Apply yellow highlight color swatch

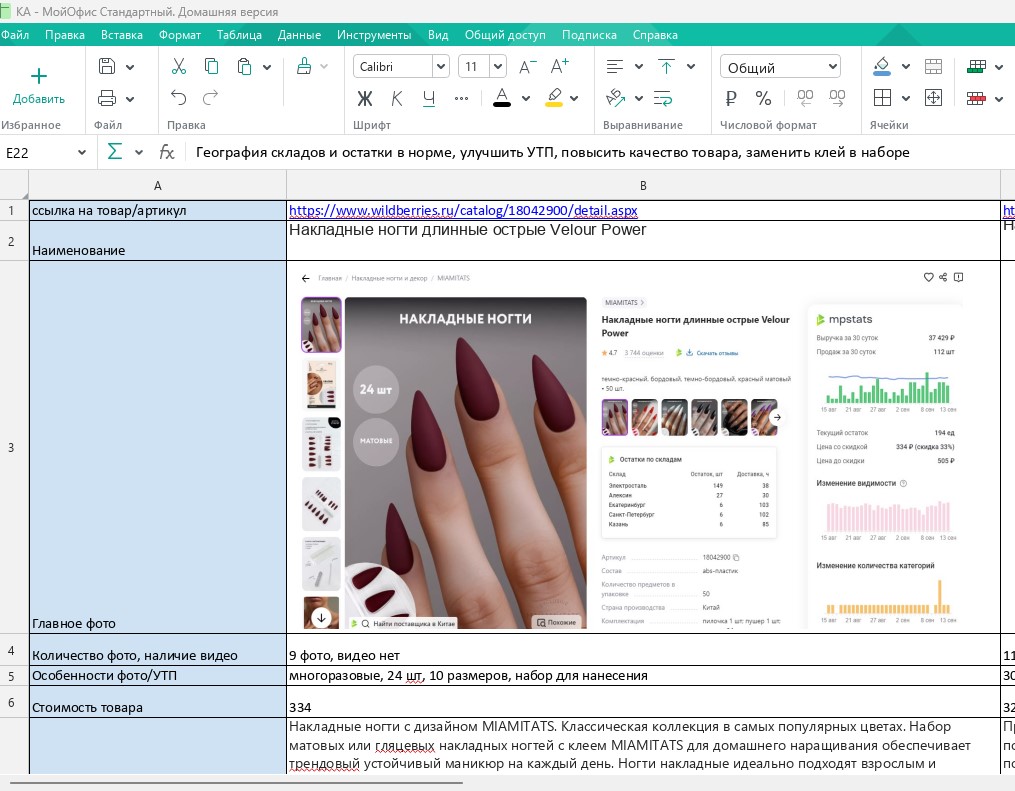coord(553,98)
